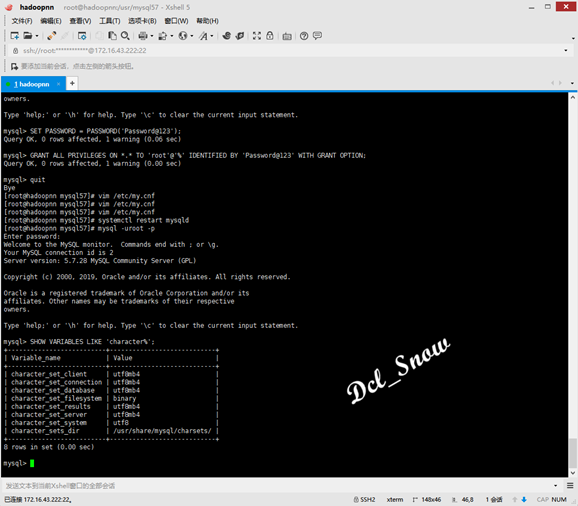Select the hadoopnn session tab
Image resolution: width=578 pixels, height=506 pixels.
click(x=32, y=84)
